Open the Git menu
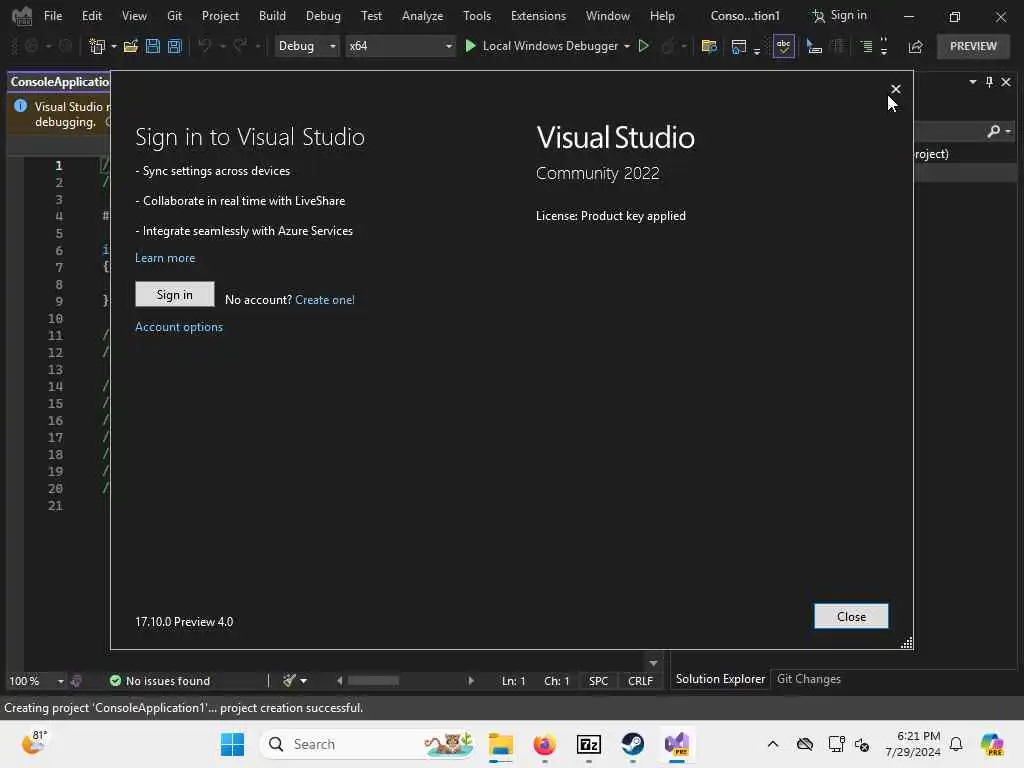 (174, 16)
